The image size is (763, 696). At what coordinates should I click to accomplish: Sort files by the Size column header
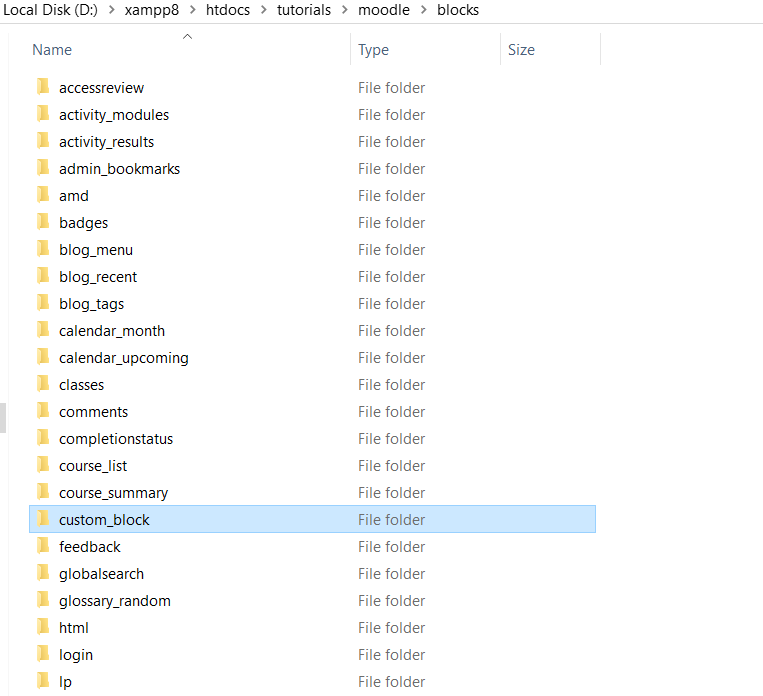click(521, 50)
